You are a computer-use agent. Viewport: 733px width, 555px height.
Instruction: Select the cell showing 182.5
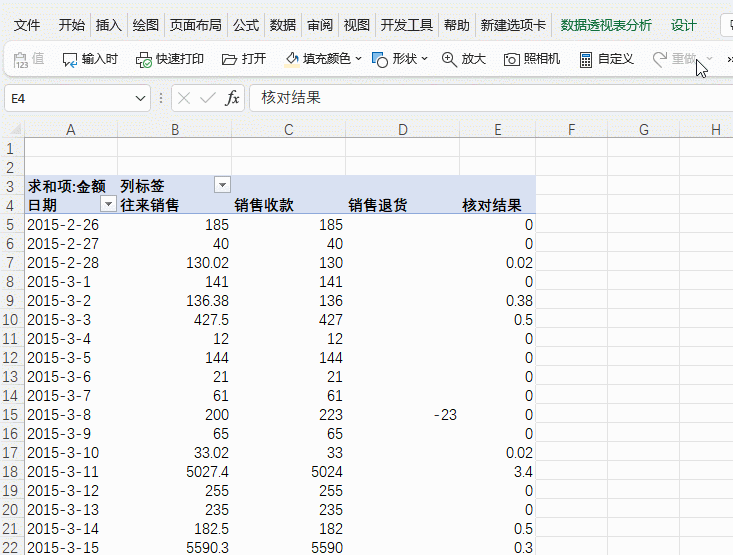174,529
